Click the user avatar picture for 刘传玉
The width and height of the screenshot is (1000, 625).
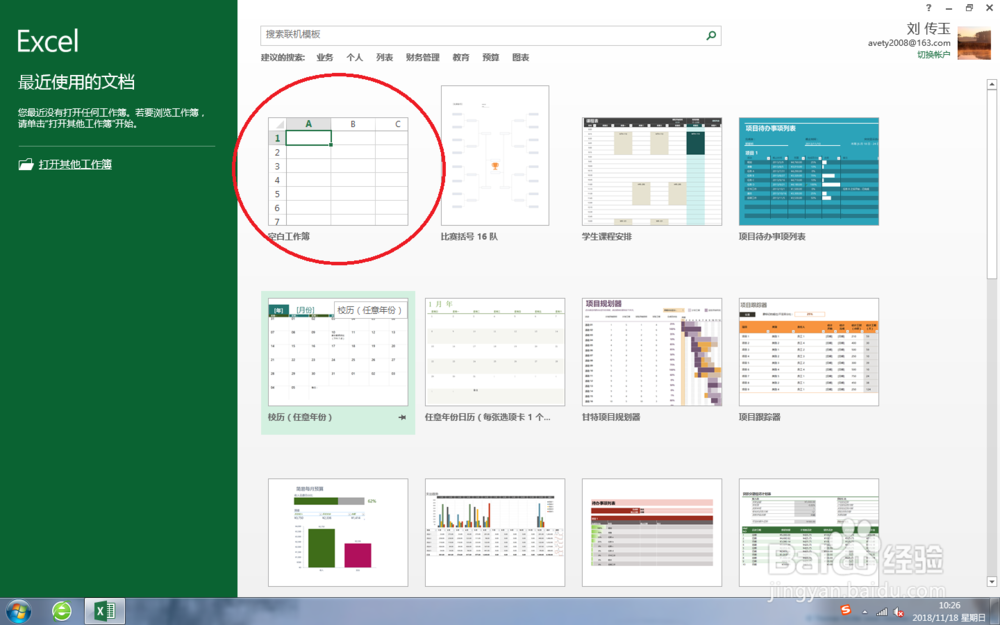[x=975, y=42]
